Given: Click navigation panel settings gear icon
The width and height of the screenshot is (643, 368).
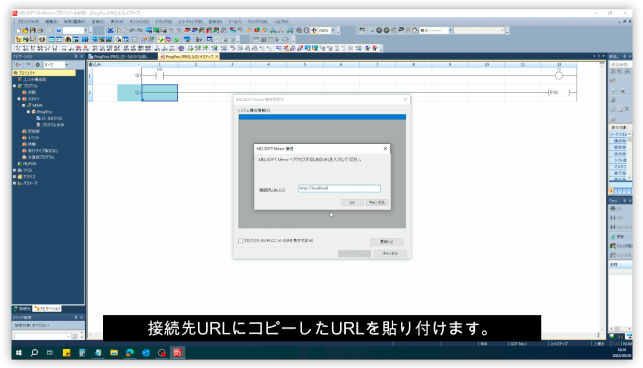Looking at the screenshot, I should click(x=37, y=65).
